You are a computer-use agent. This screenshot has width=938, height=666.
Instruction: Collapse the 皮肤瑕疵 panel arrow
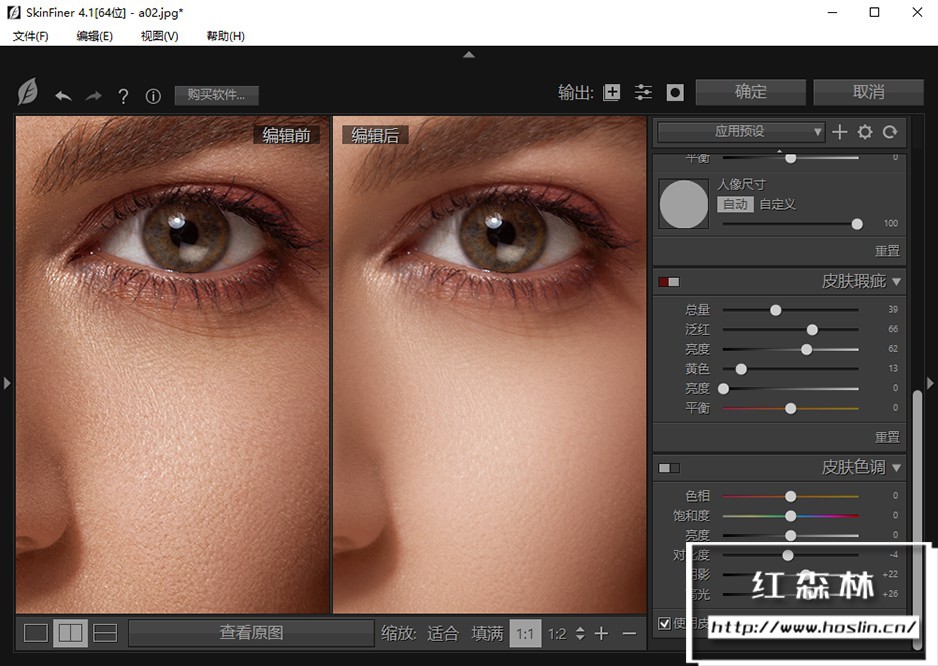[896, 282]
